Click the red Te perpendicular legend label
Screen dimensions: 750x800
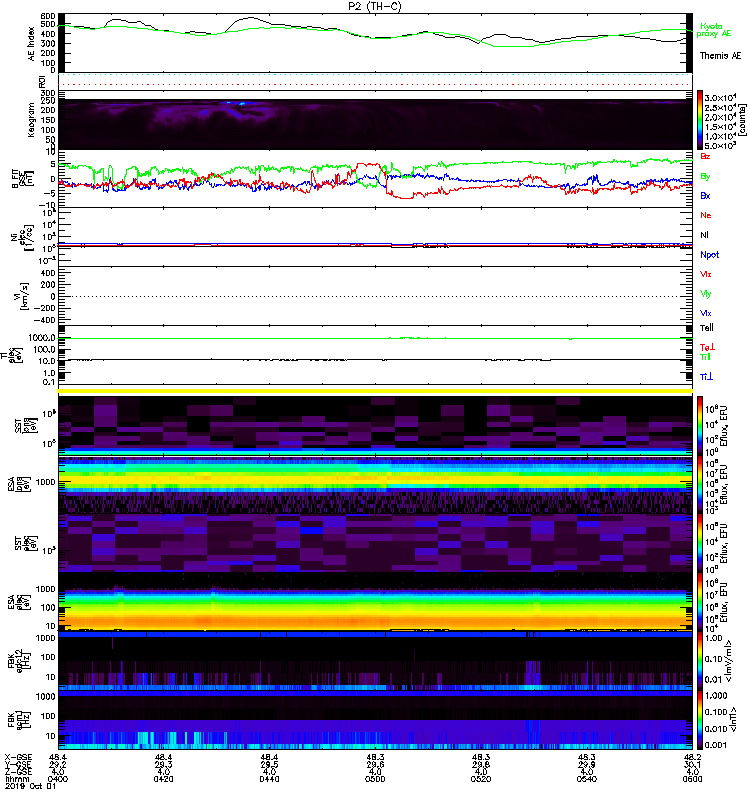[x=707, y=347]
